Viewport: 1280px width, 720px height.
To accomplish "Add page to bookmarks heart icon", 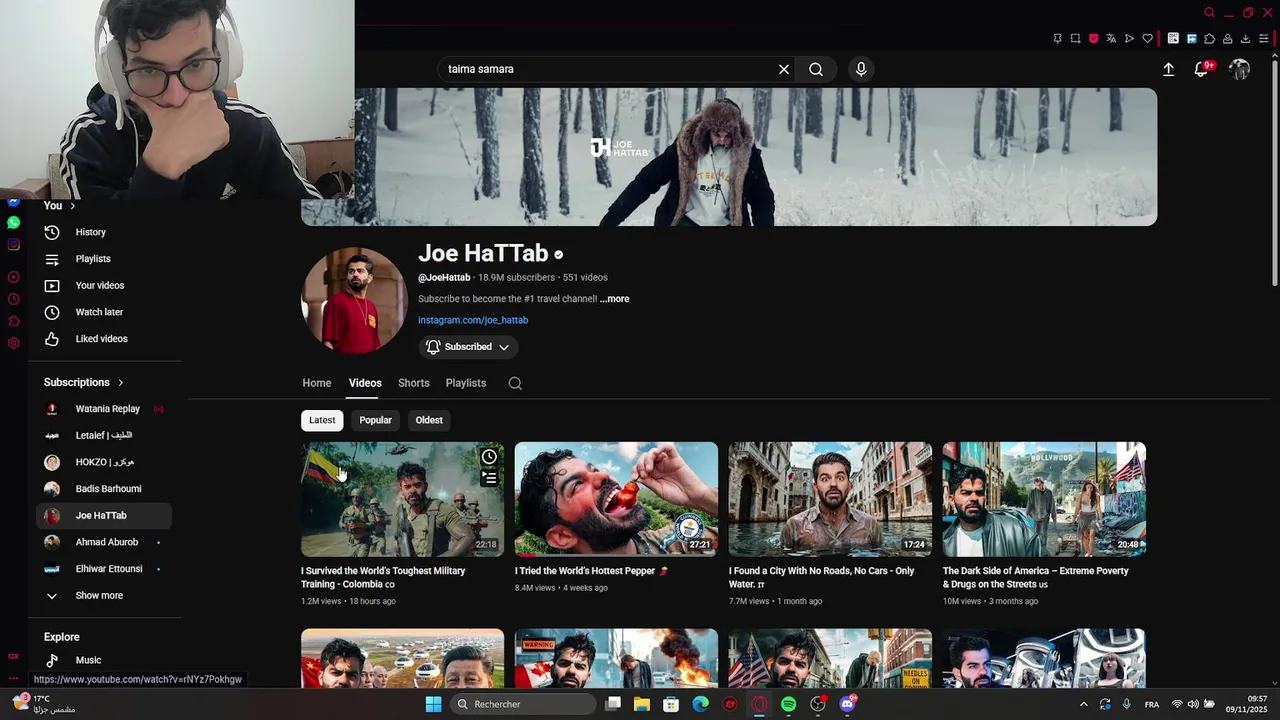I will pos(1147,39).
